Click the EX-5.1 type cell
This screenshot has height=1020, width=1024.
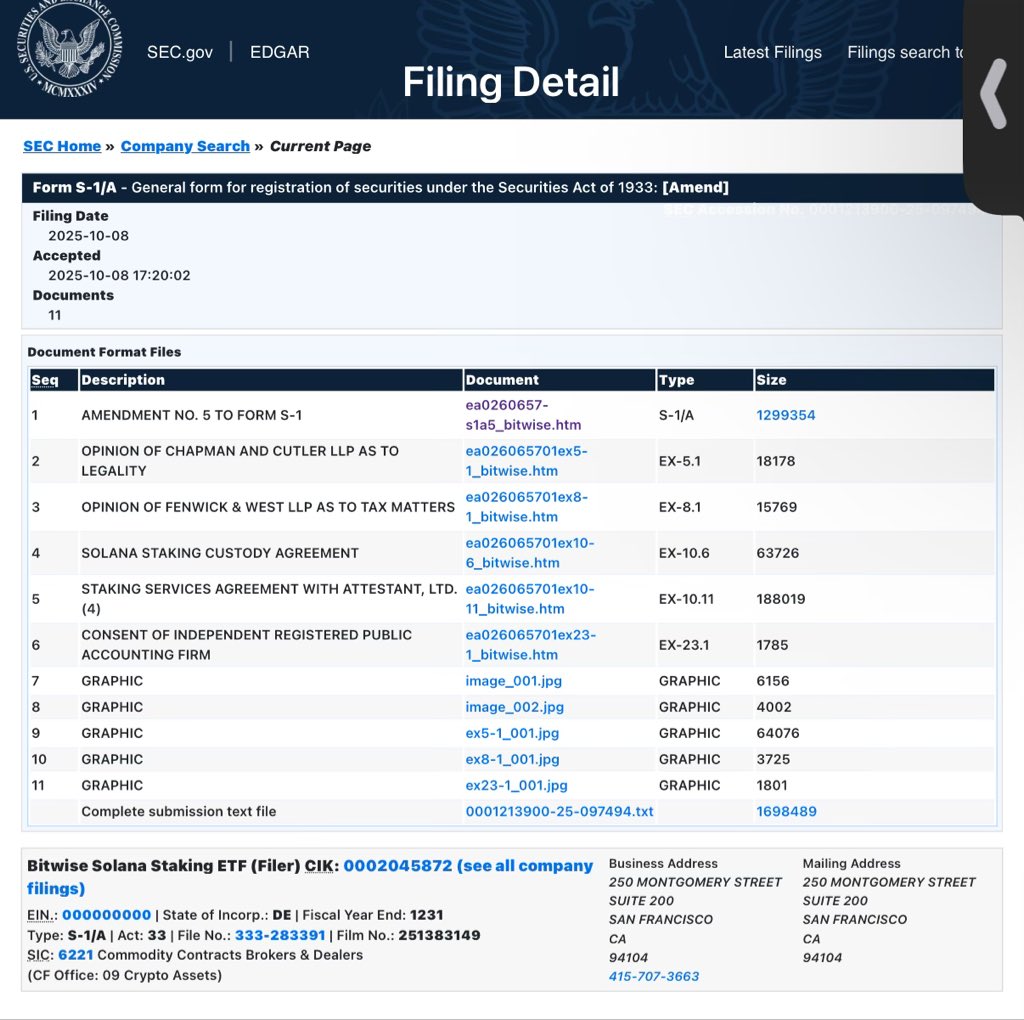pos(680,461)
